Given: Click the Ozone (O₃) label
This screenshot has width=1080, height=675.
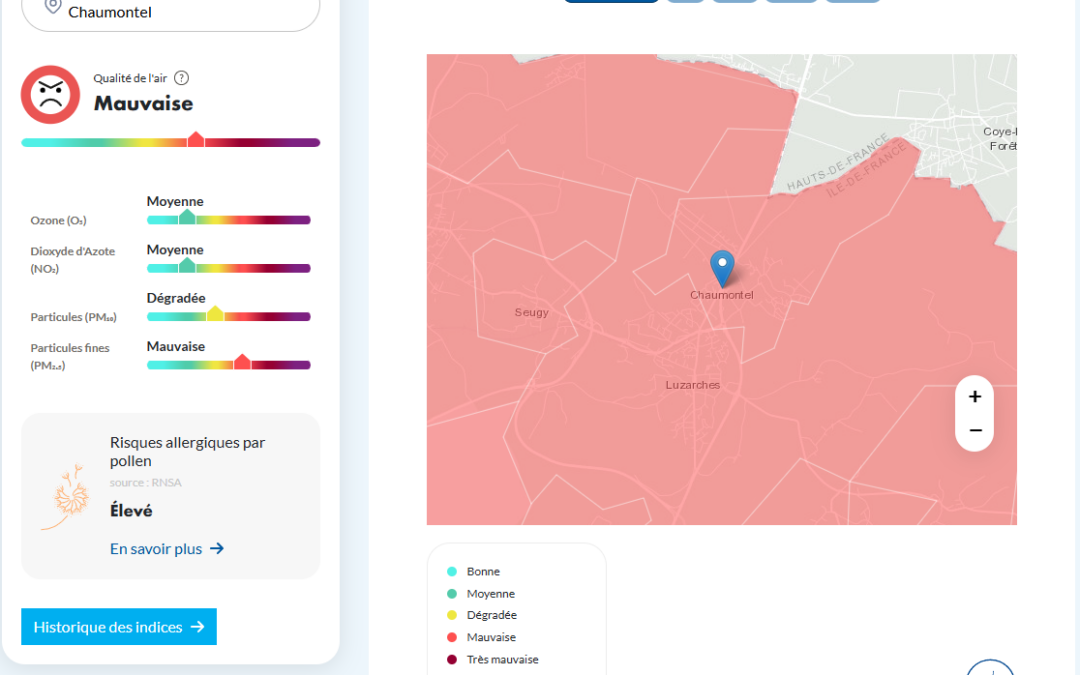Looking at the screenshot, I should pyautogui.click(x=59, y=220).
